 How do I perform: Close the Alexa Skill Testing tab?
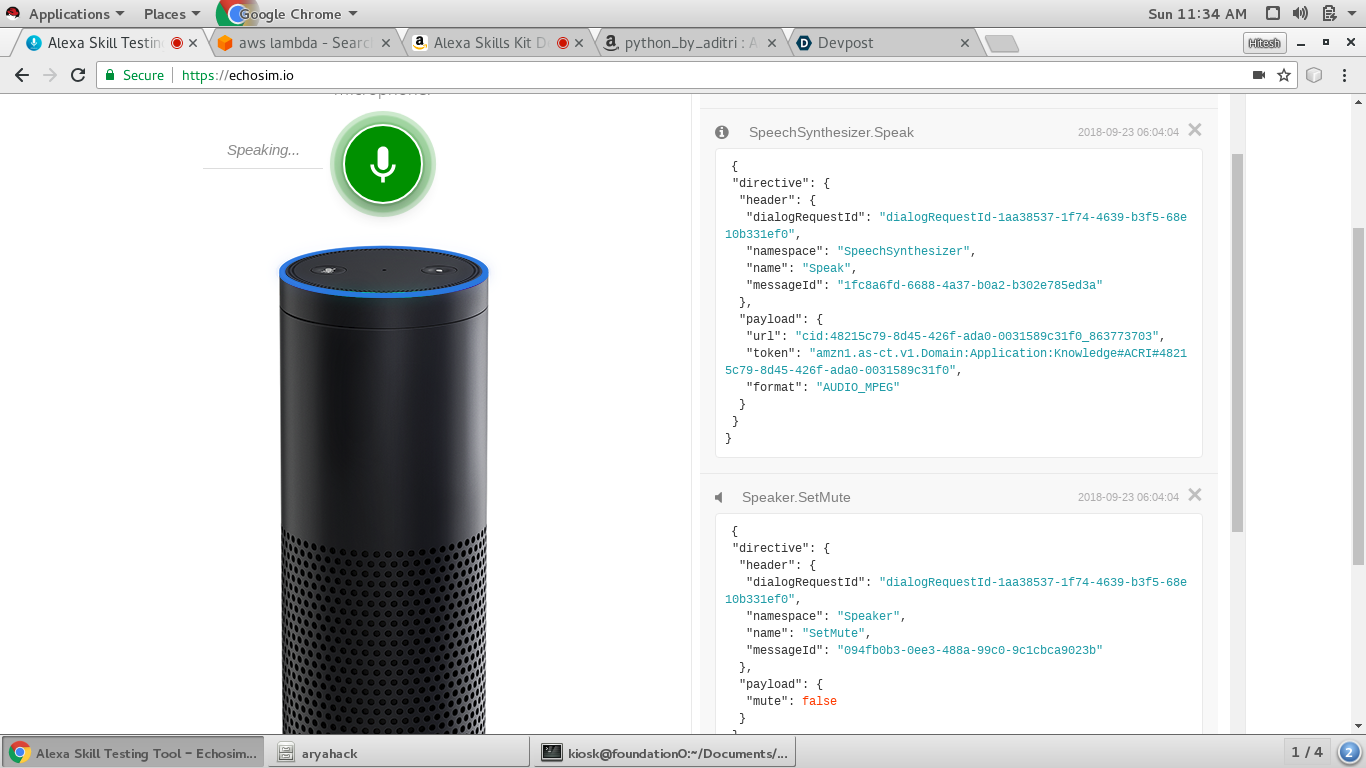click(x=193, y=43)
